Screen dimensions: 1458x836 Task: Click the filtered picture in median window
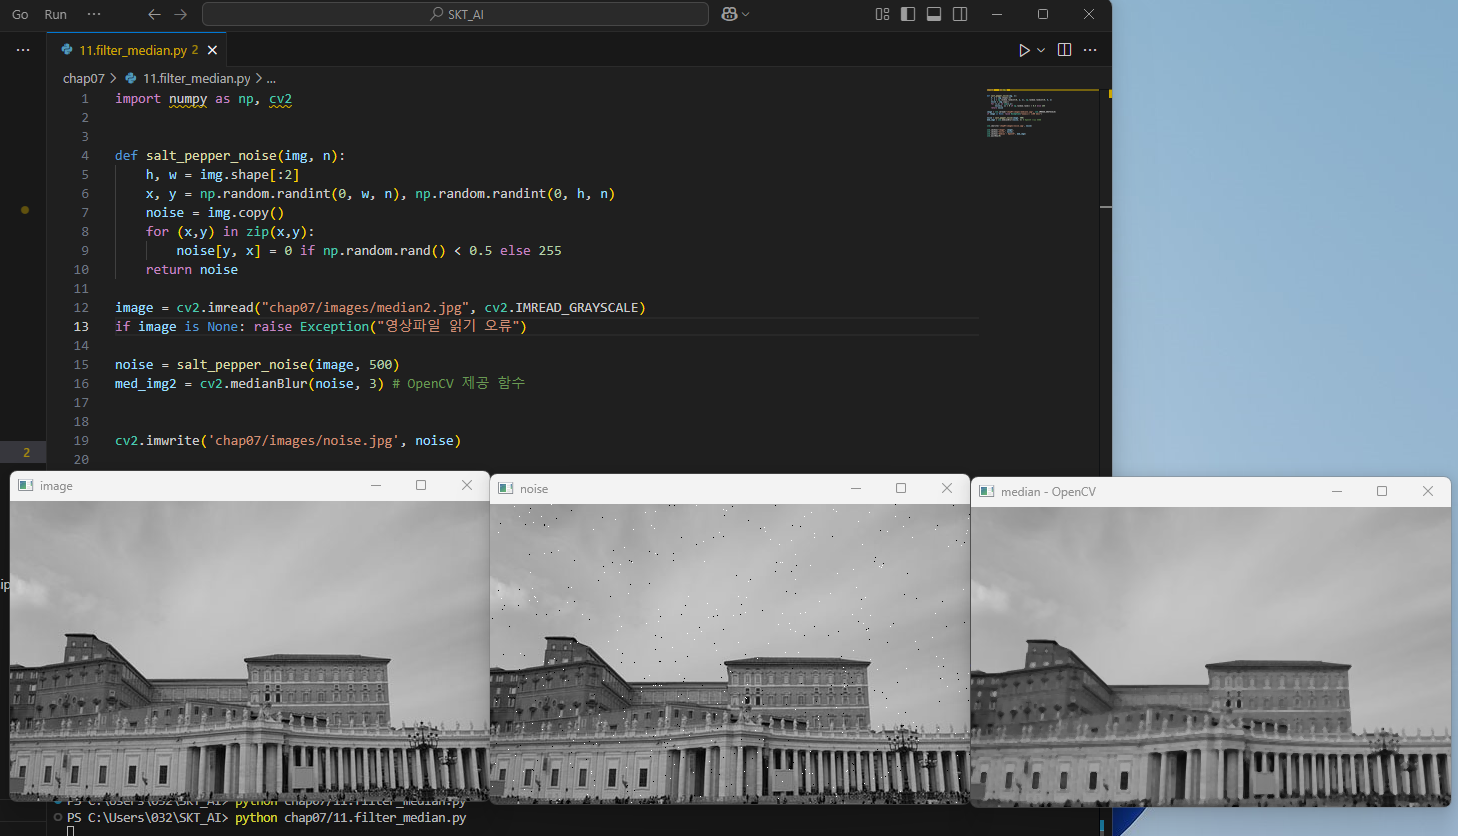pyautogui.click(x=1210, y=656)
